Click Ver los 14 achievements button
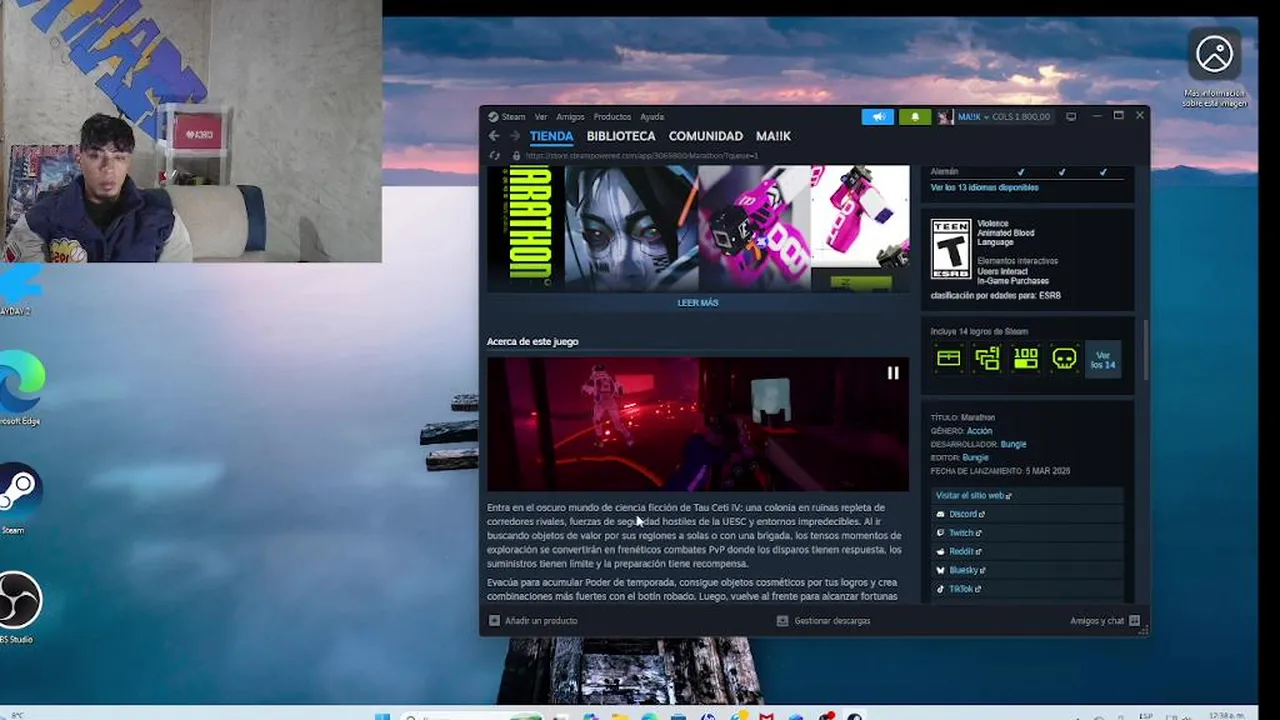The image size is (1280, 720). [x=1103, y=360]
